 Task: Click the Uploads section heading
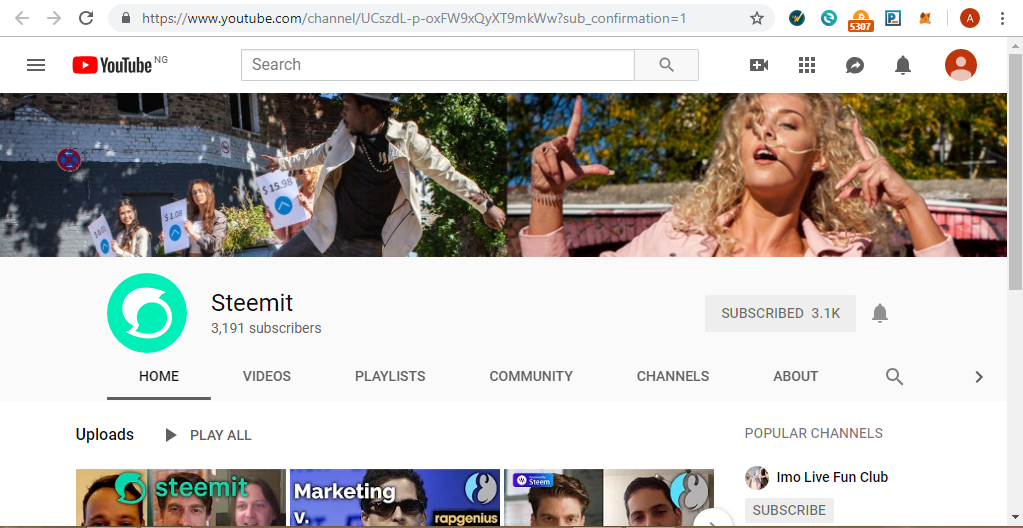click(x=104, y=435)
